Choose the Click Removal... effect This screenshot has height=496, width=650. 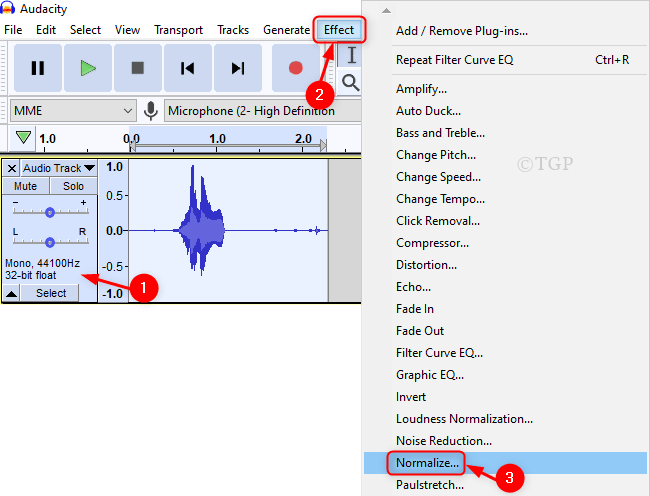pyautogui.click(x=505, y=221)
